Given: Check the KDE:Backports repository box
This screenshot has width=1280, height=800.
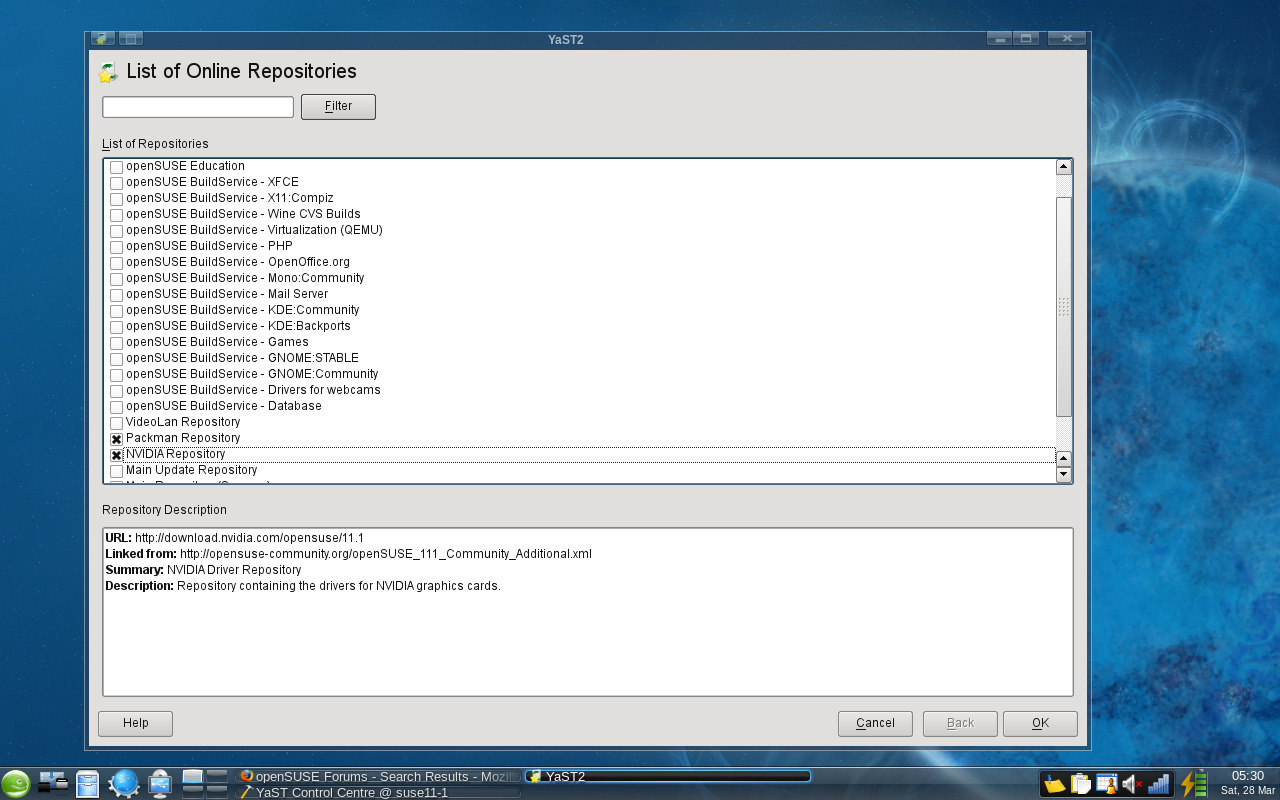Looking at the screenshot, I should 117,327.
